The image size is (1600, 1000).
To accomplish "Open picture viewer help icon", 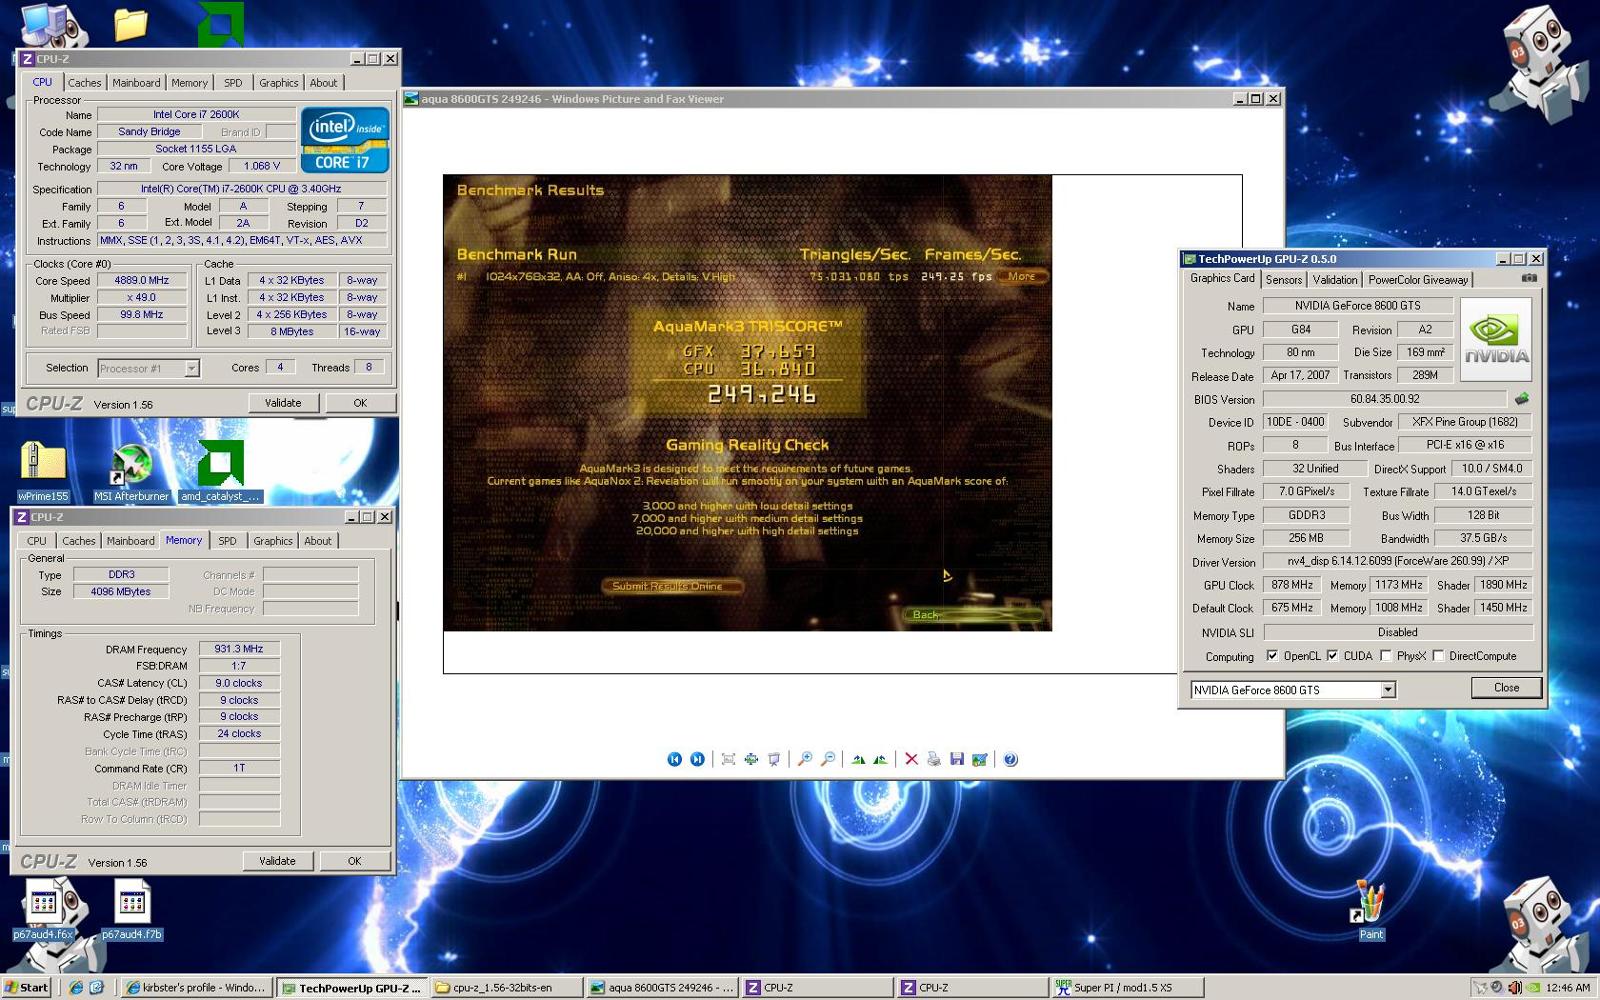I will (x=1011, y=759).
